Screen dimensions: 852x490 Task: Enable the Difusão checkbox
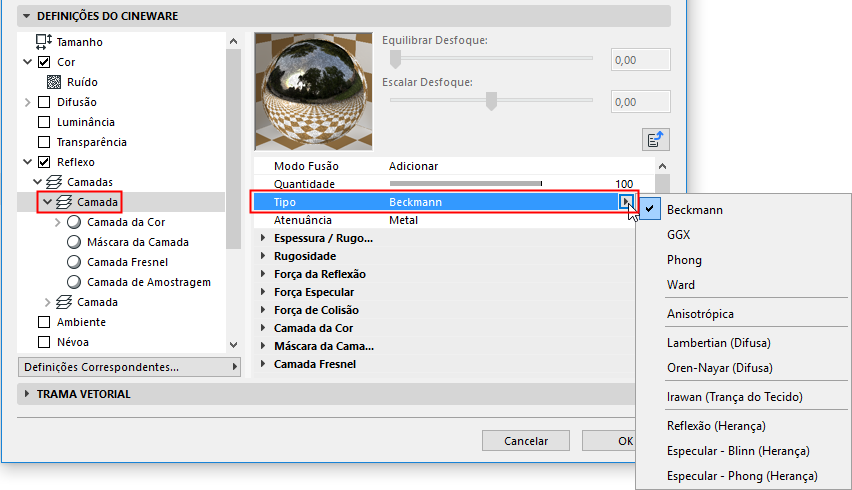44,102
